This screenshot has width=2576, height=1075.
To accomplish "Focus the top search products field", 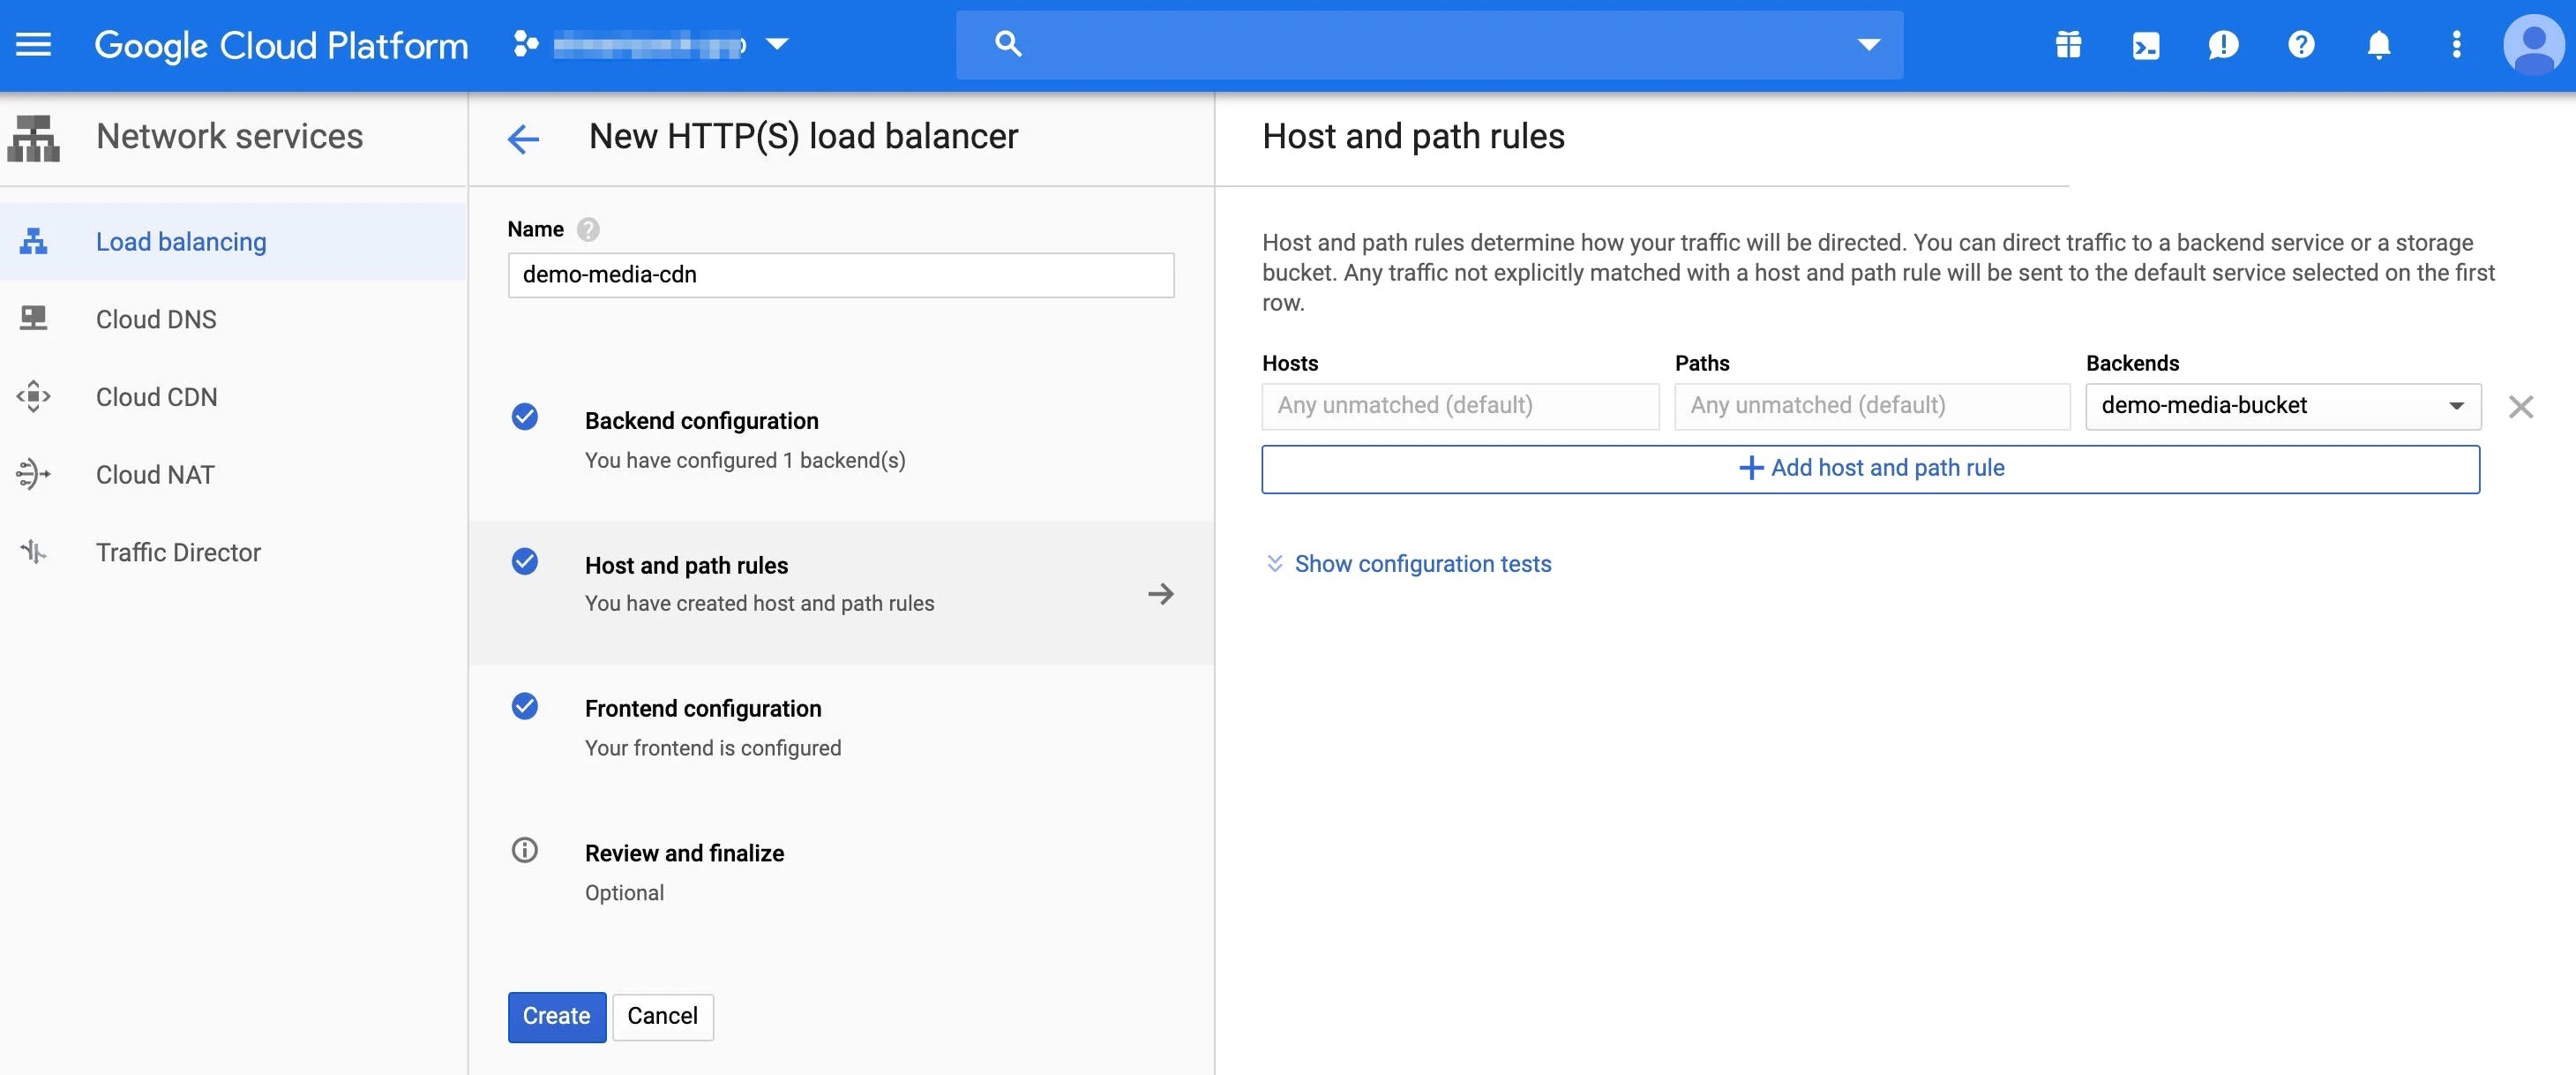I will [x=1429, y=44].
